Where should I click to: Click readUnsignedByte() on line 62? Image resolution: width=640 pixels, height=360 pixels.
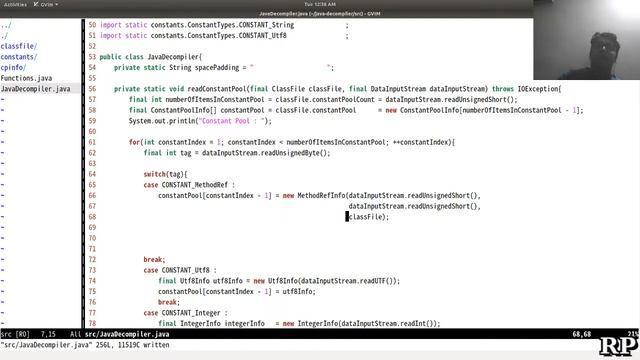296,153
